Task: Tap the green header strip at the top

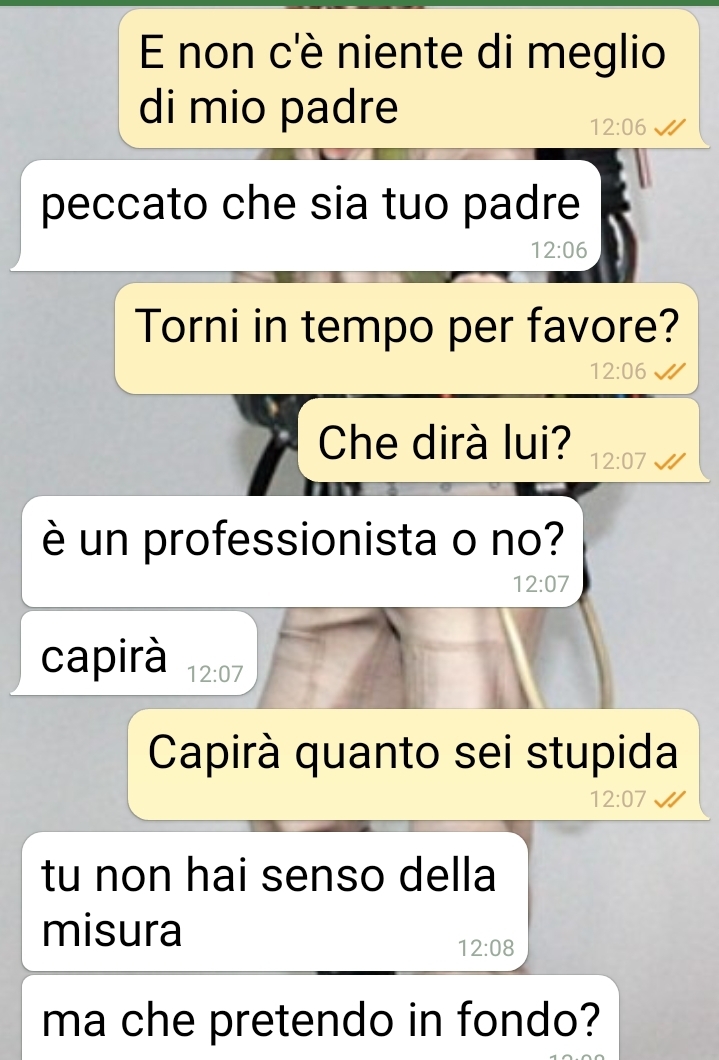Action: pos(360,3)
